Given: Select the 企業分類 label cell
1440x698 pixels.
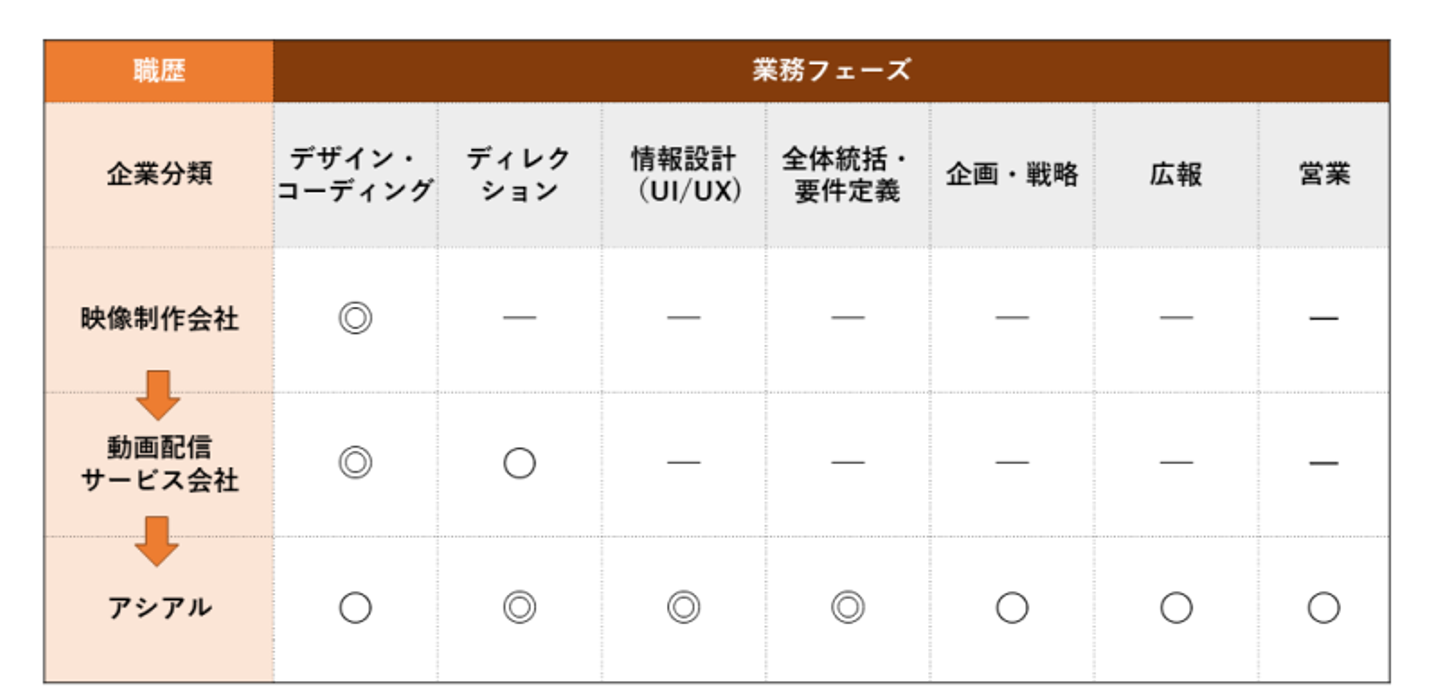Looking at the screenshot, I should 159,175.
